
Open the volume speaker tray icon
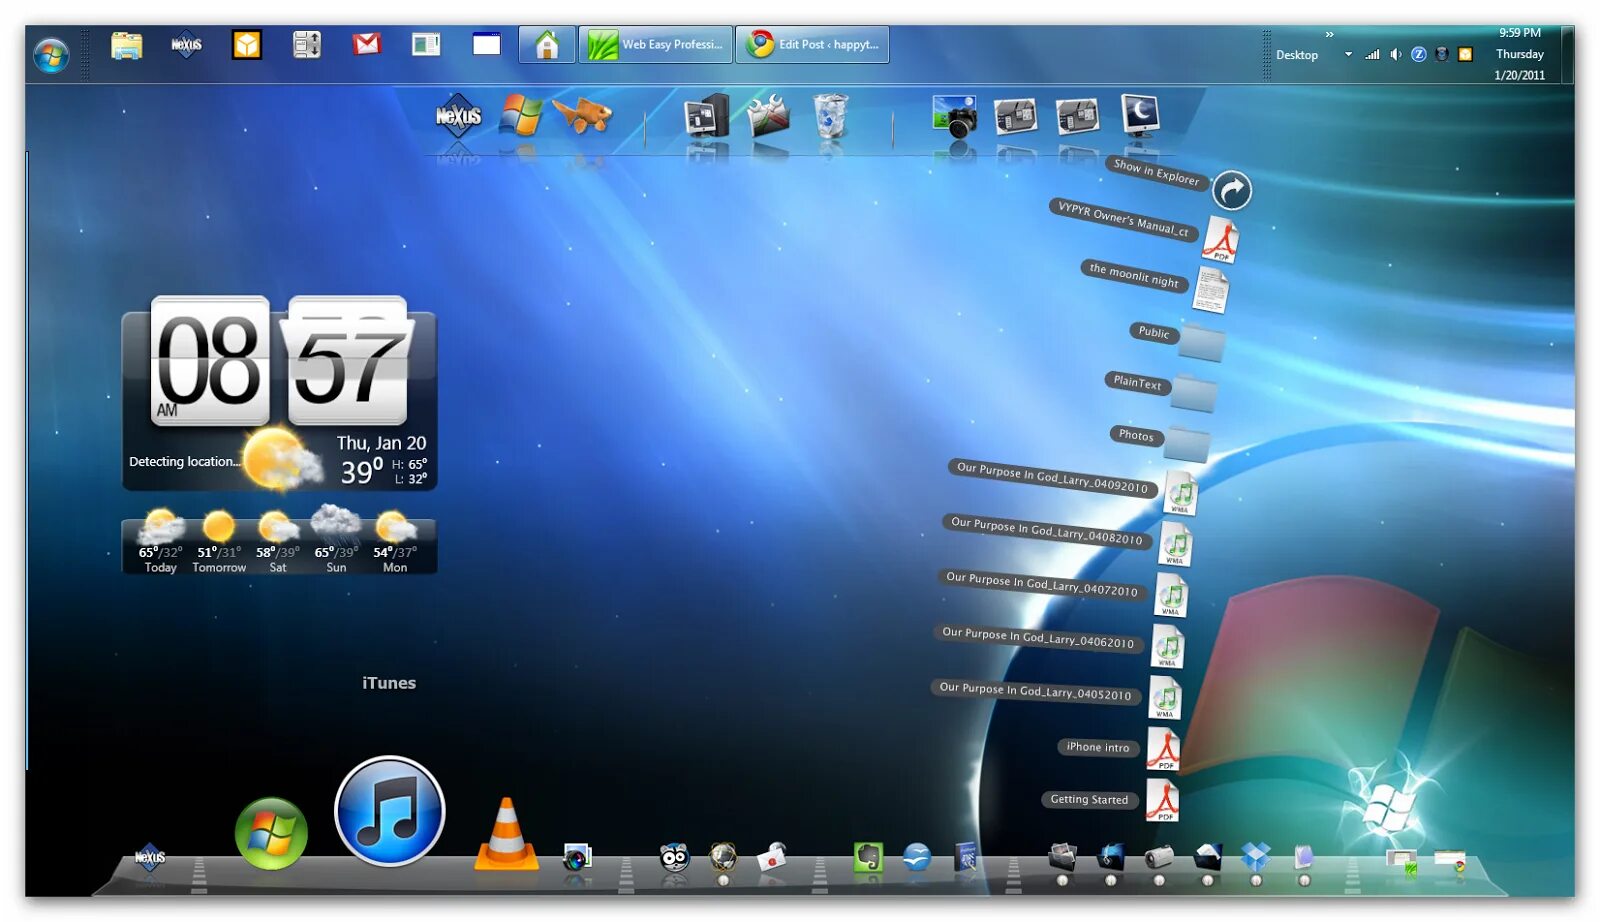[1396, 55]
